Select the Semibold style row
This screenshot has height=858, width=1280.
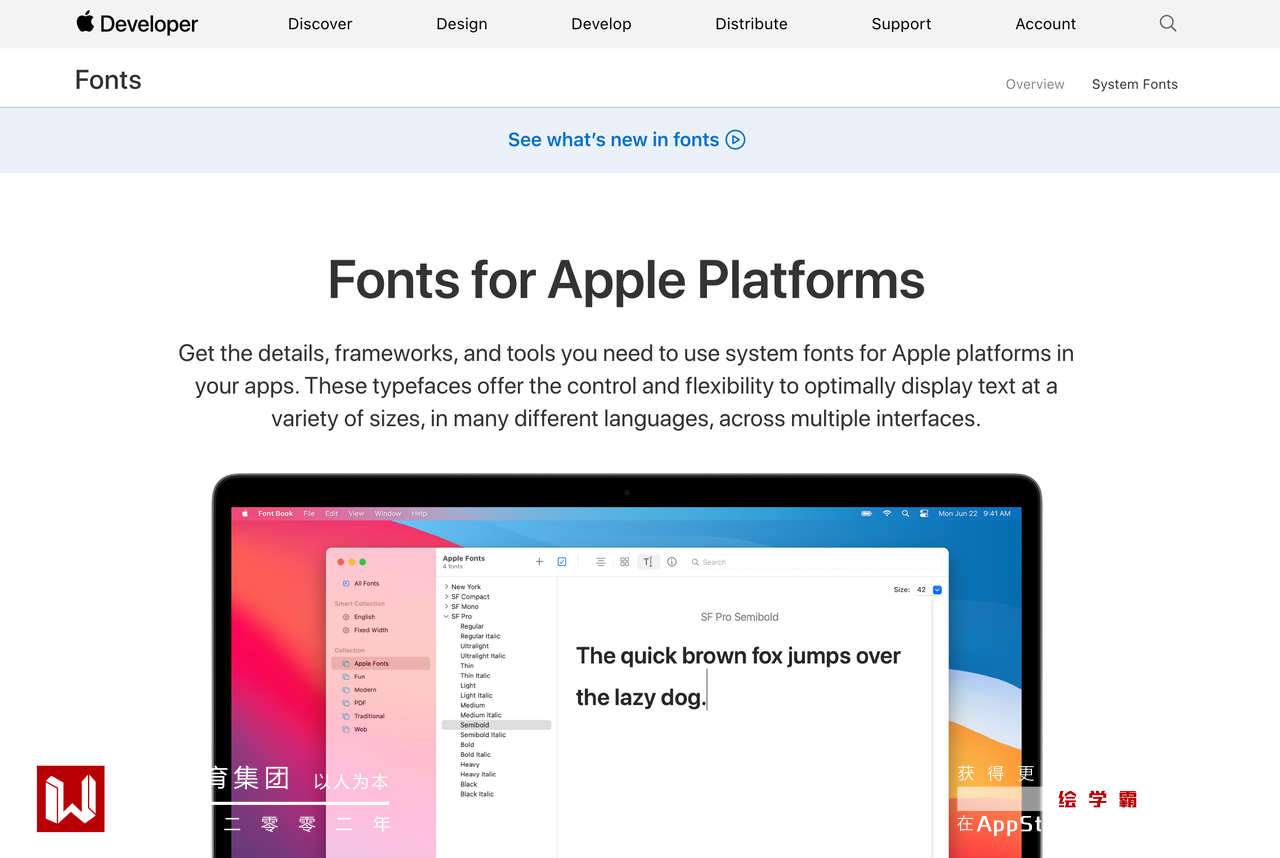point(496,725)
